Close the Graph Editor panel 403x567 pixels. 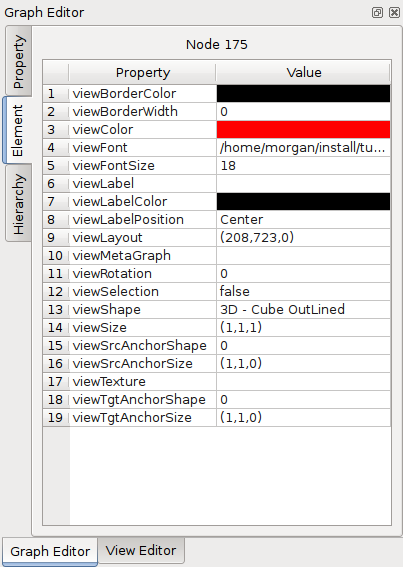point(394,12)
